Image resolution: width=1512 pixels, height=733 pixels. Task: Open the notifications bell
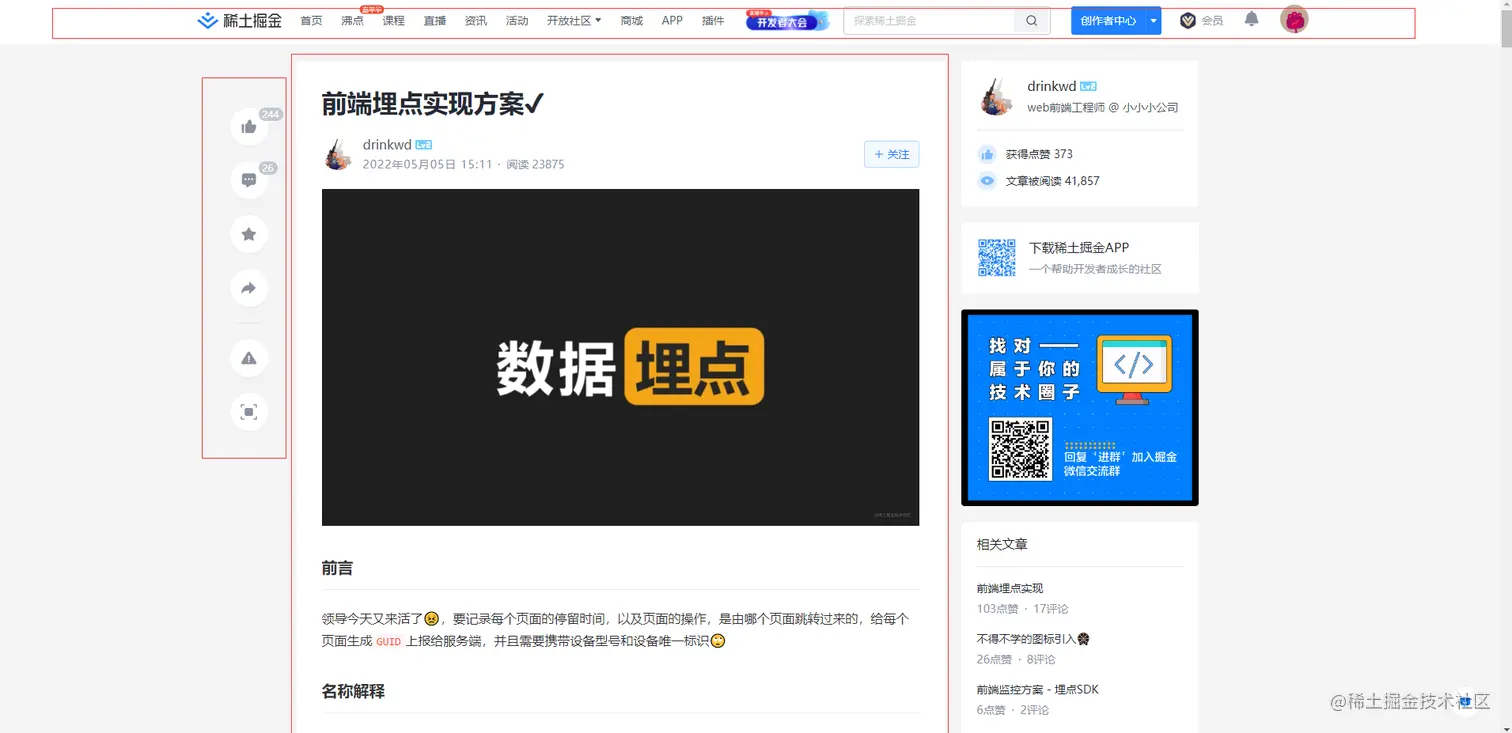pyautogui.click(x=1251, y=19)
